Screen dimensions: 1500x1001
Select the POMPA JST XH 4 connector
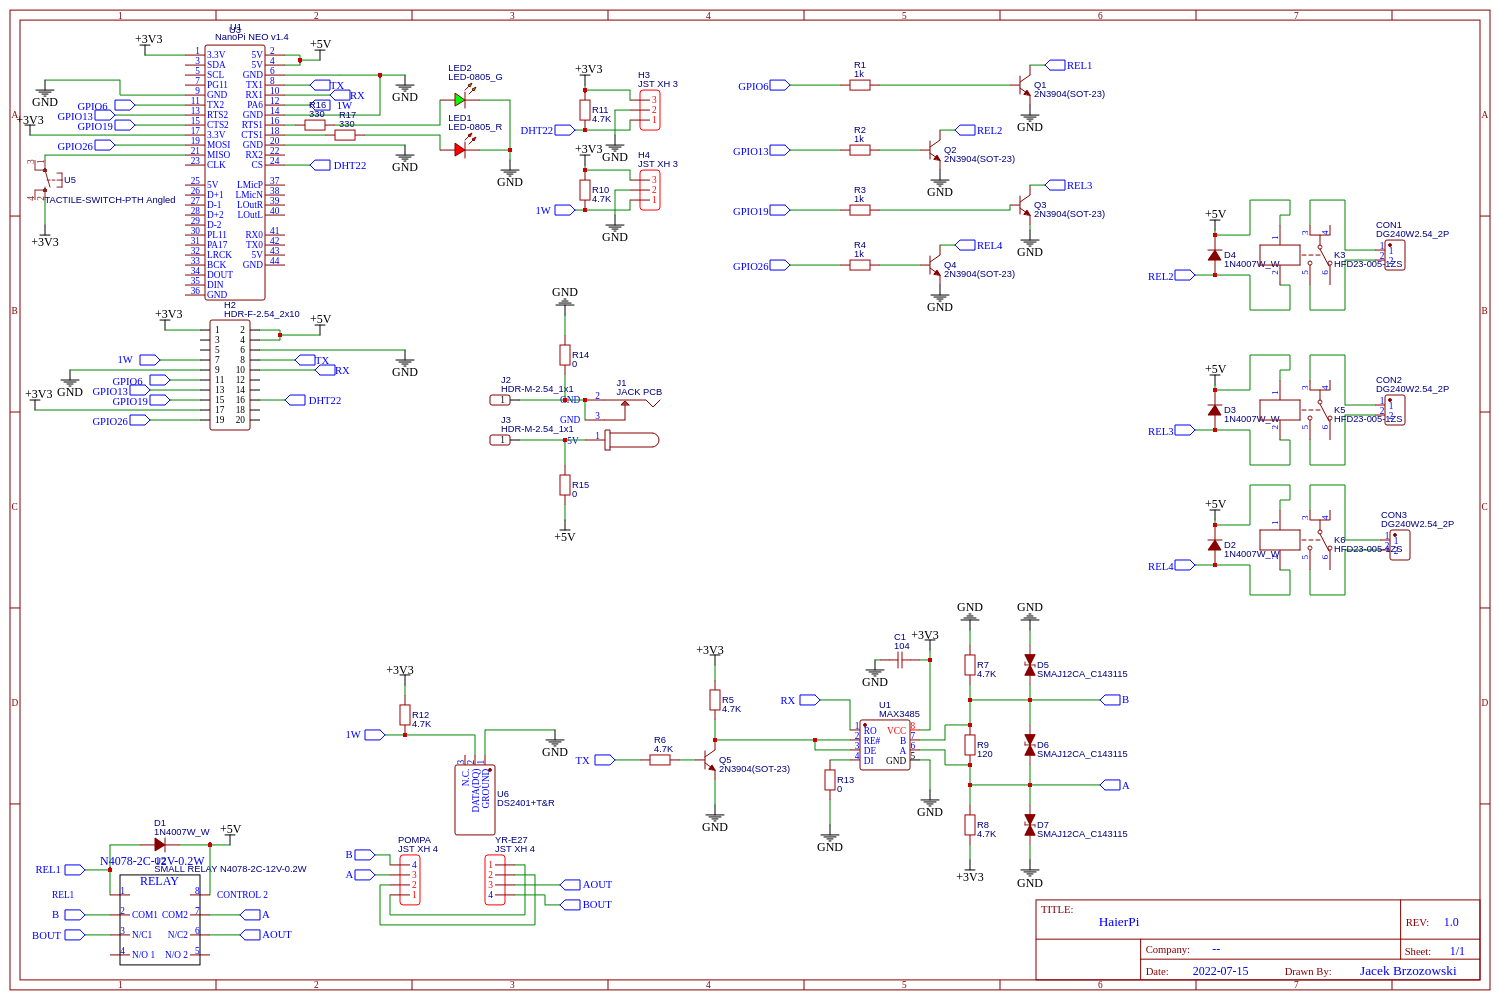(x=409, y=880)
